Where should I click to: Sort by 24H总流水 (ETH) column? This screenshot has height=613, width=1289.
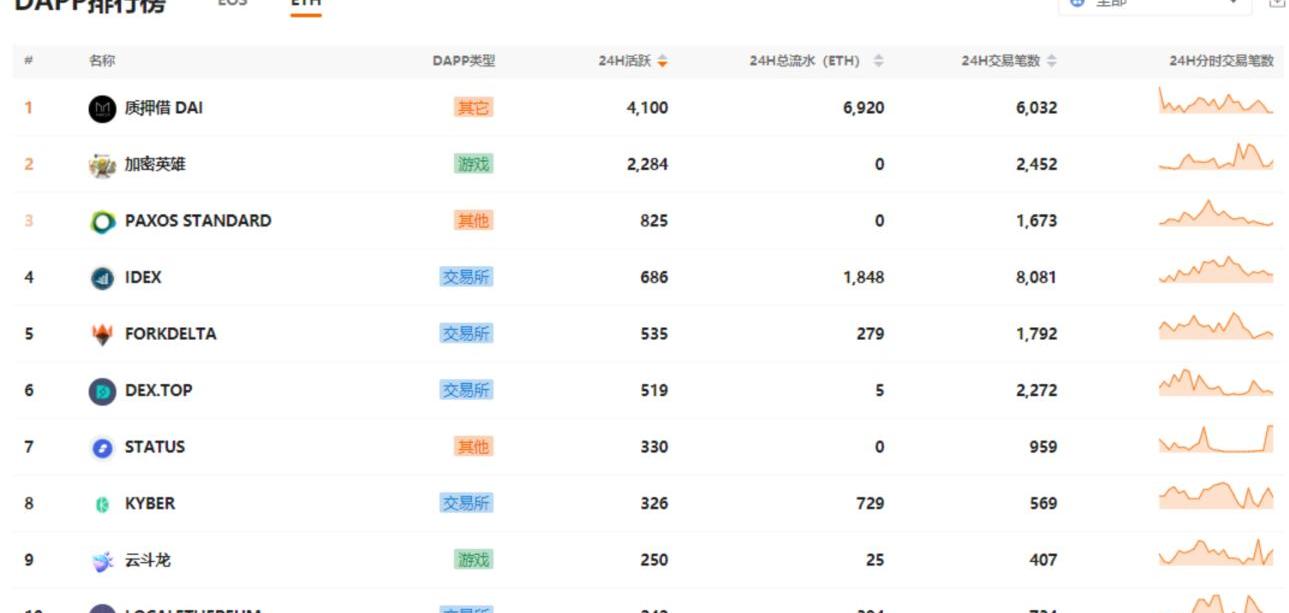[x=878, y=61]
